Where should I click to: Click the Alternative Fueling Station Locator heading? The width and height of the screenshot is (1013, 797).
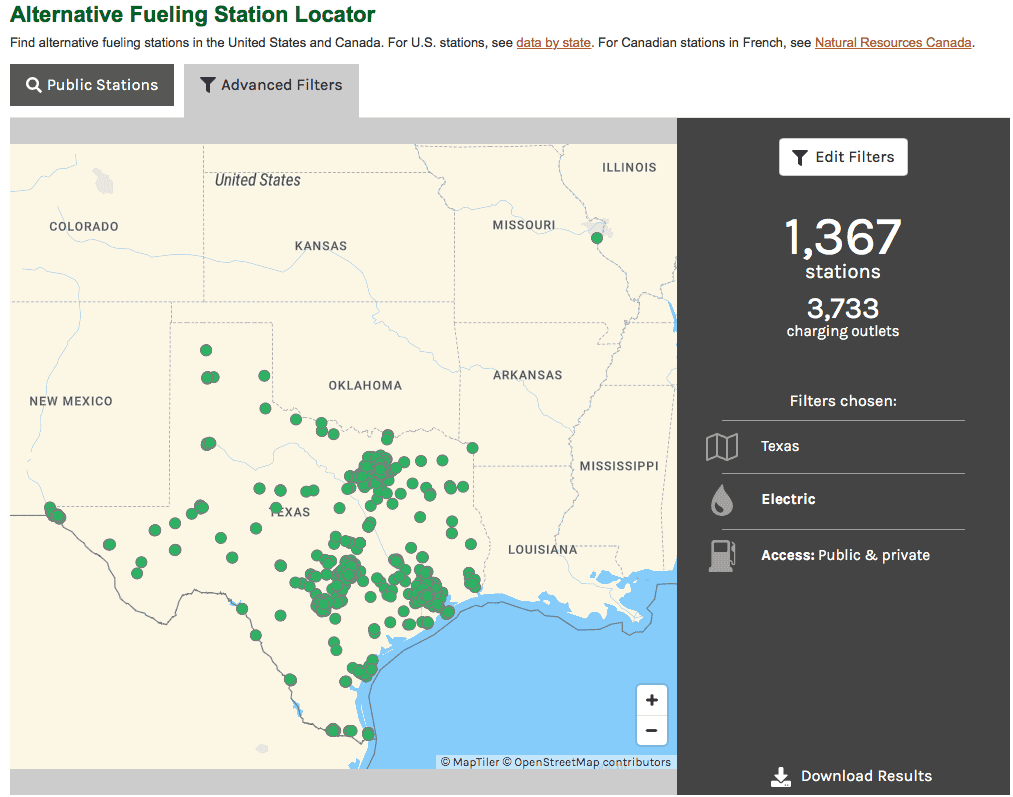pos(193,14)
